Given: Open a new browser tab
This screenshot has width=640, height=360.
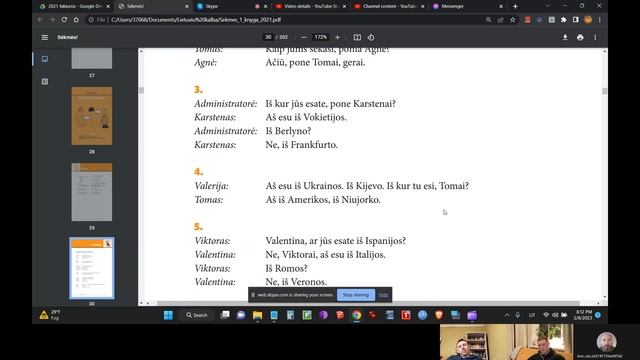Looking at the screenshot, I should point(515,6).
